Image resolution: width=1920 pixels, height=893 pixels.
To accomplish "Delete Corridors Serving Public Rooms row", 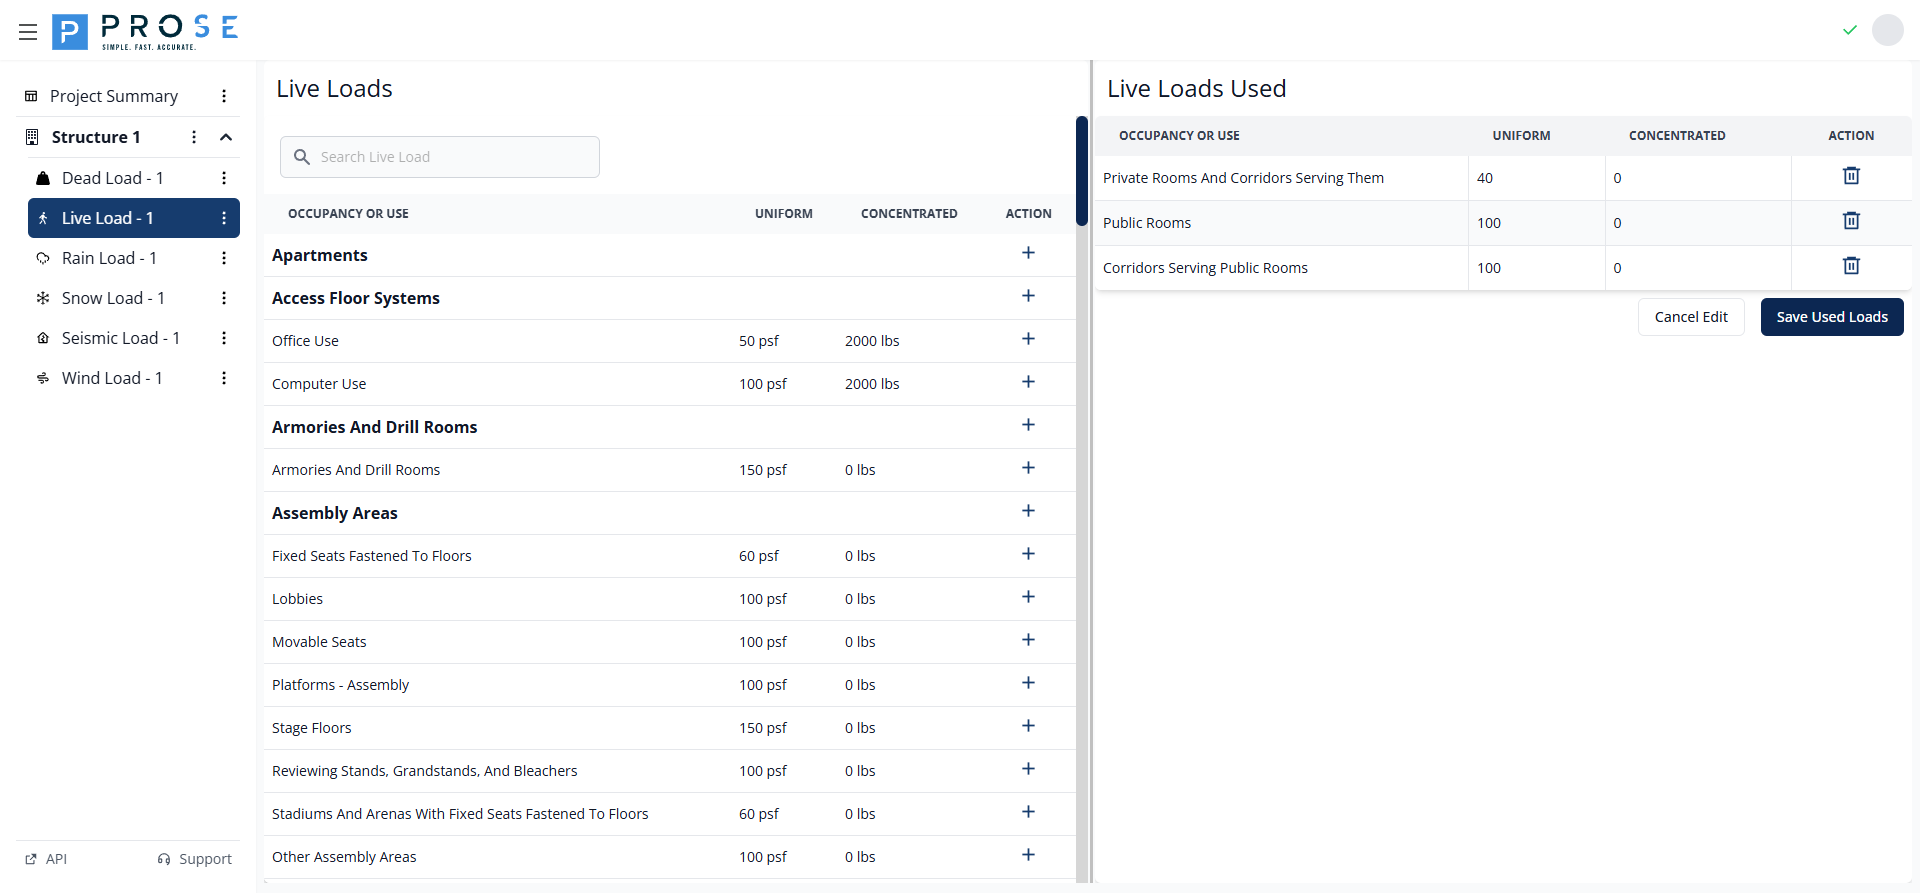I will [x=1851, y=266].
